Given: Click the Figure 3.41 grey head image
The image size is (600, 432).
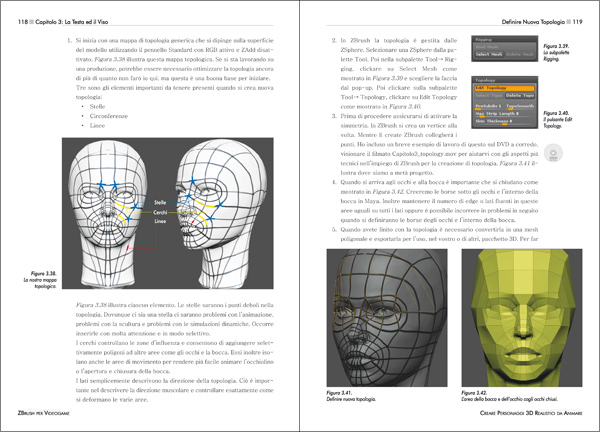Looking at the screenshot, I should coord(387,318).
